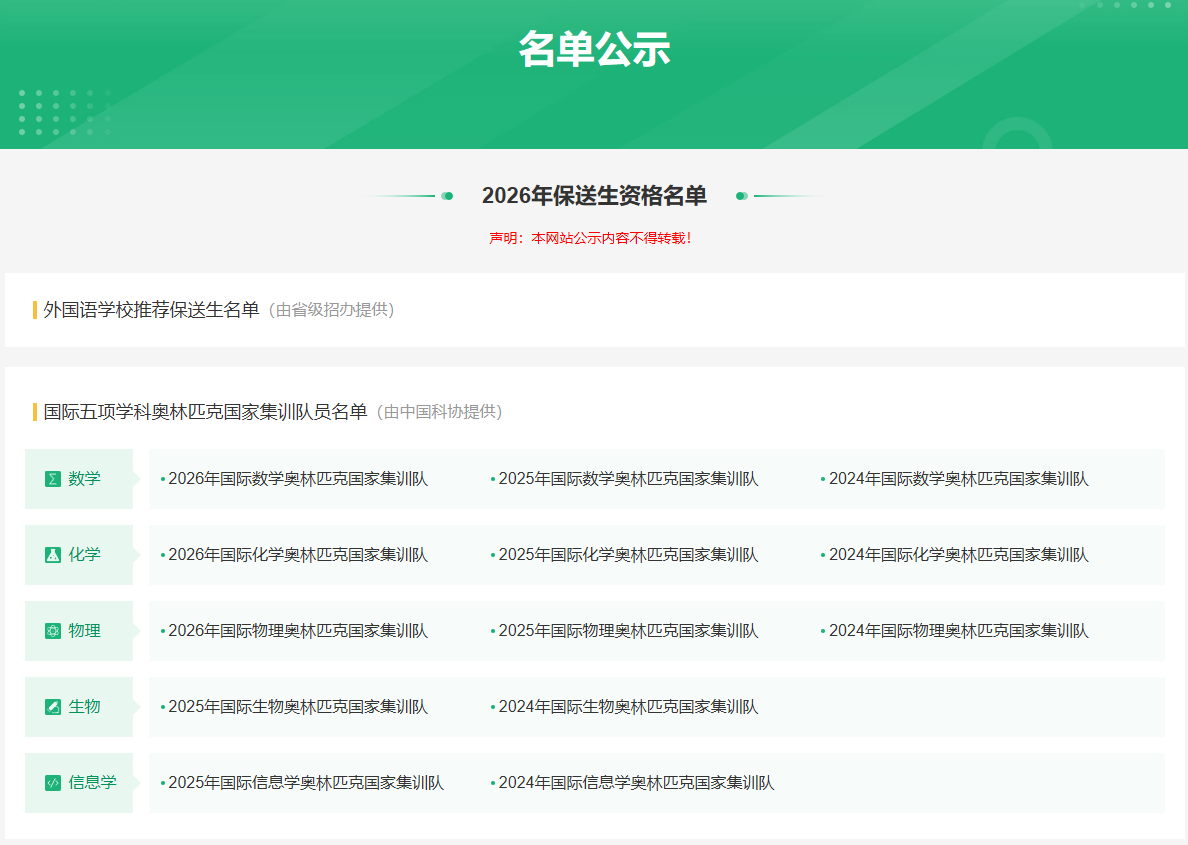Click the 名单公示 banner title
This screenshot has width=1188, height=845.
point(594,49)
